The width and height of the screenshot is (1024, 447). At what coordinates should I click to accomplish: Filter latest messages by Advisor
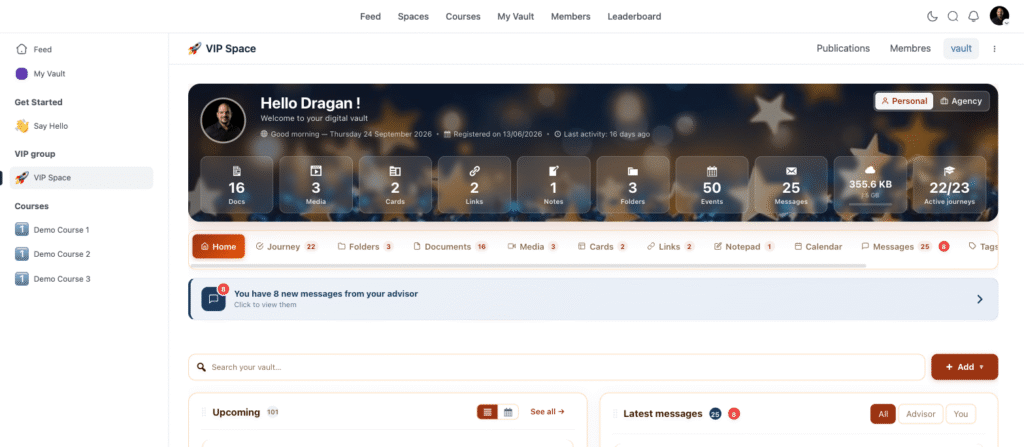(x=921, y=414)
